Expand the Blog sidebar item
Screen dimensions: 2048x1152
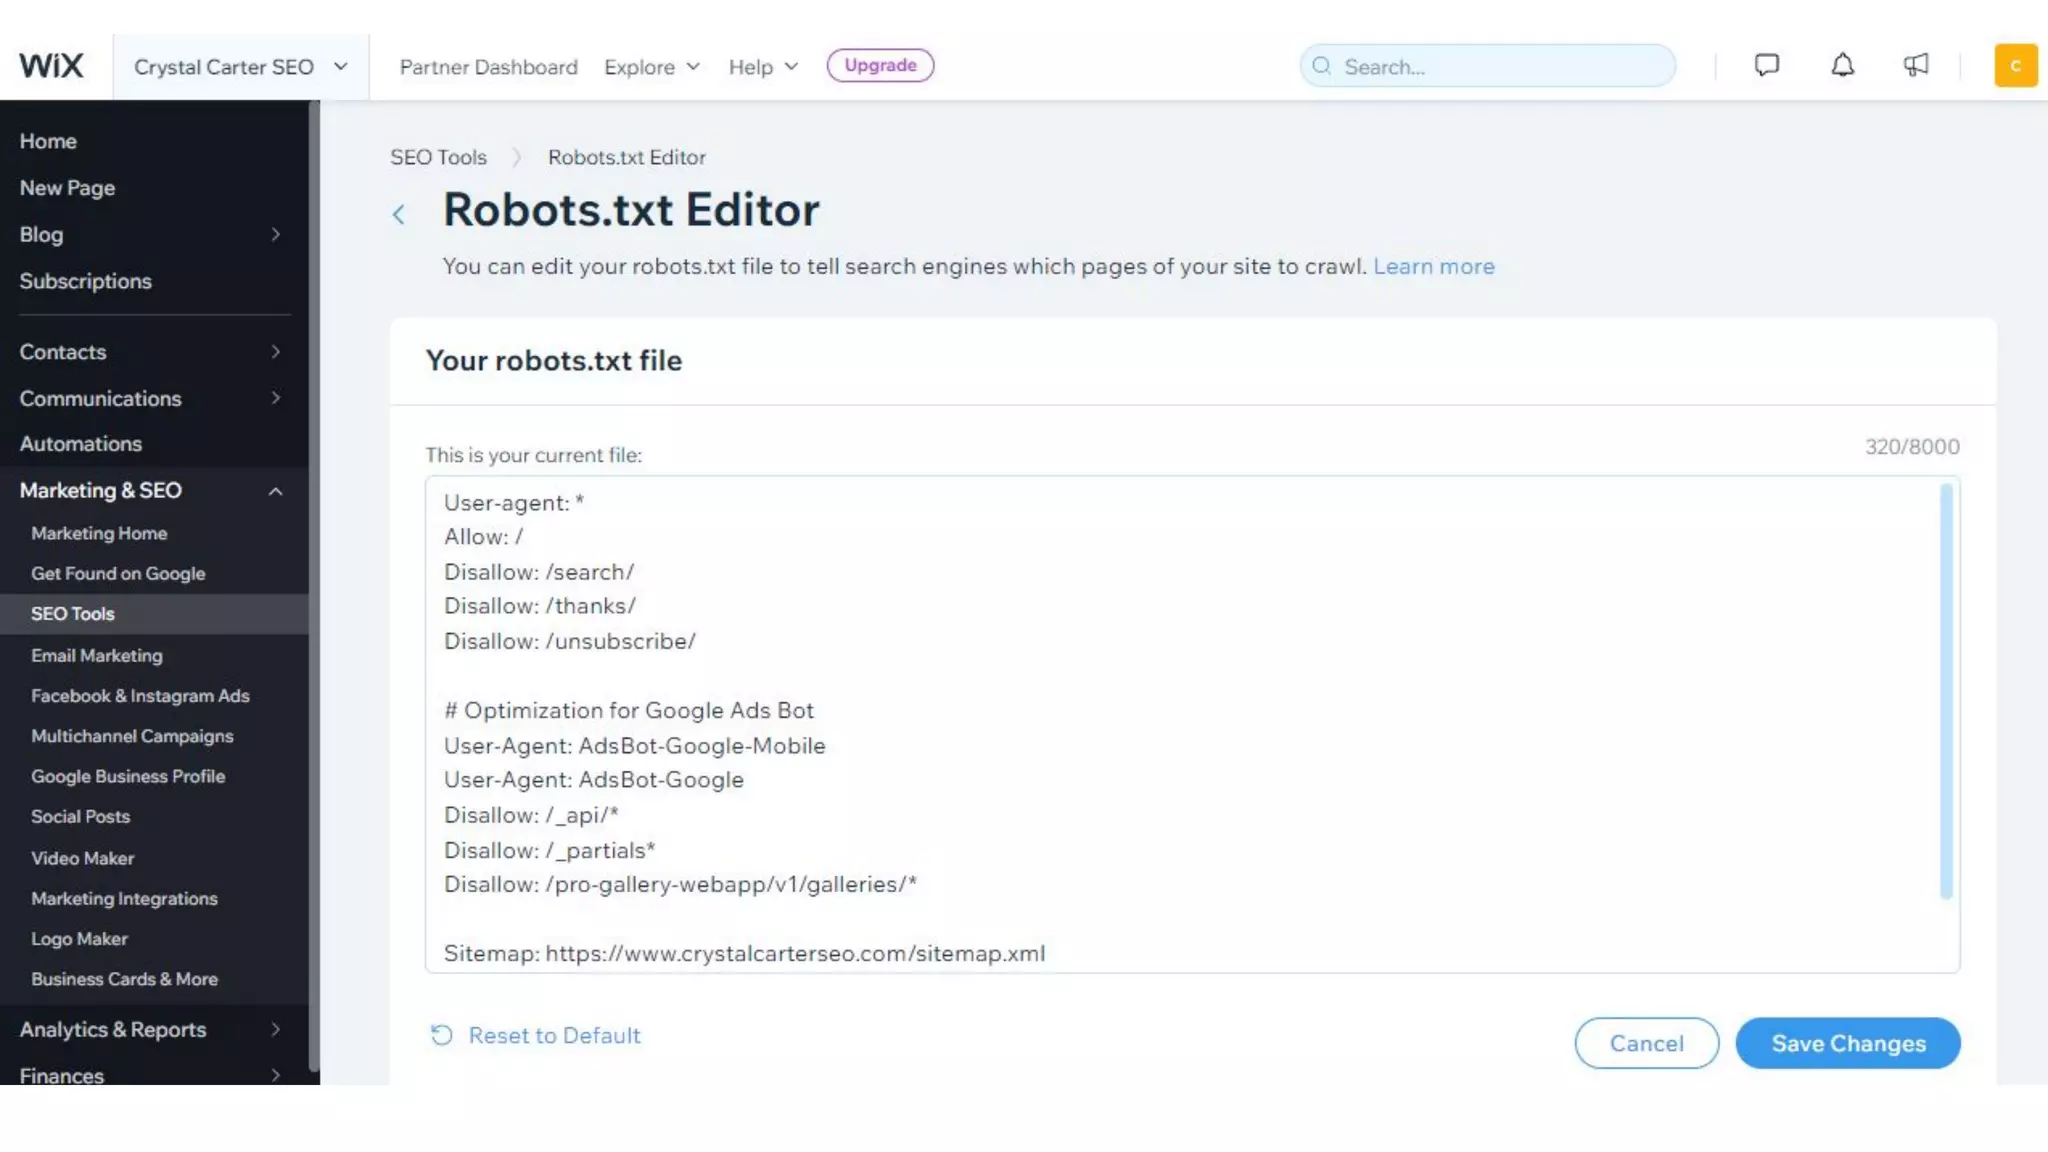[275, 234]
